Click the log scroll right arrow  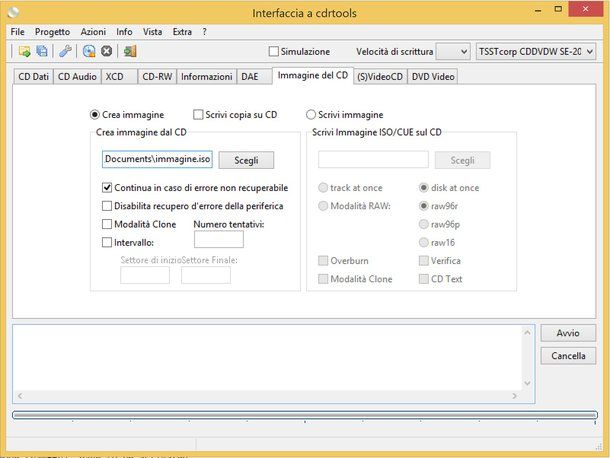pos(515,396)
